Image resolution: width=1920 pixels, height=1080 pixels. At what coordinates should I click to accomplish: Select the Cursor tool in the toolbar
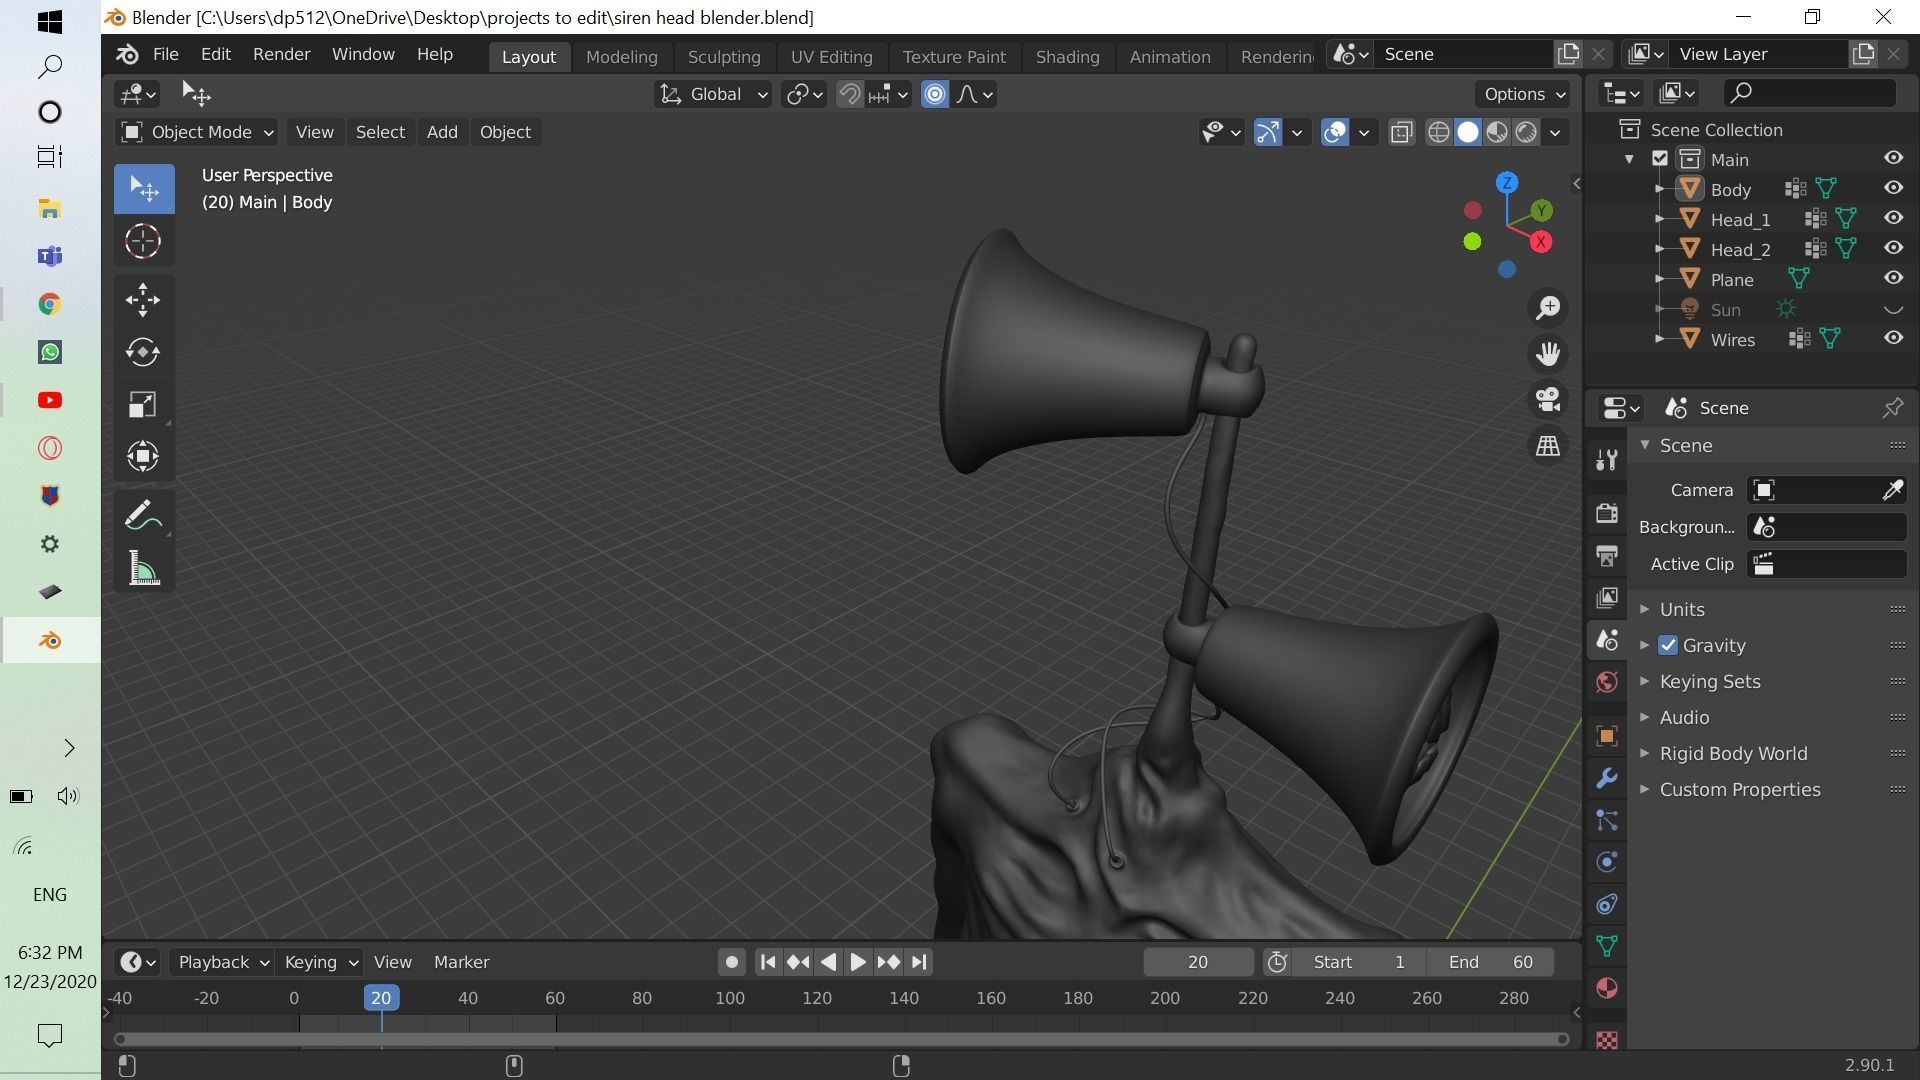click(143, 241)
